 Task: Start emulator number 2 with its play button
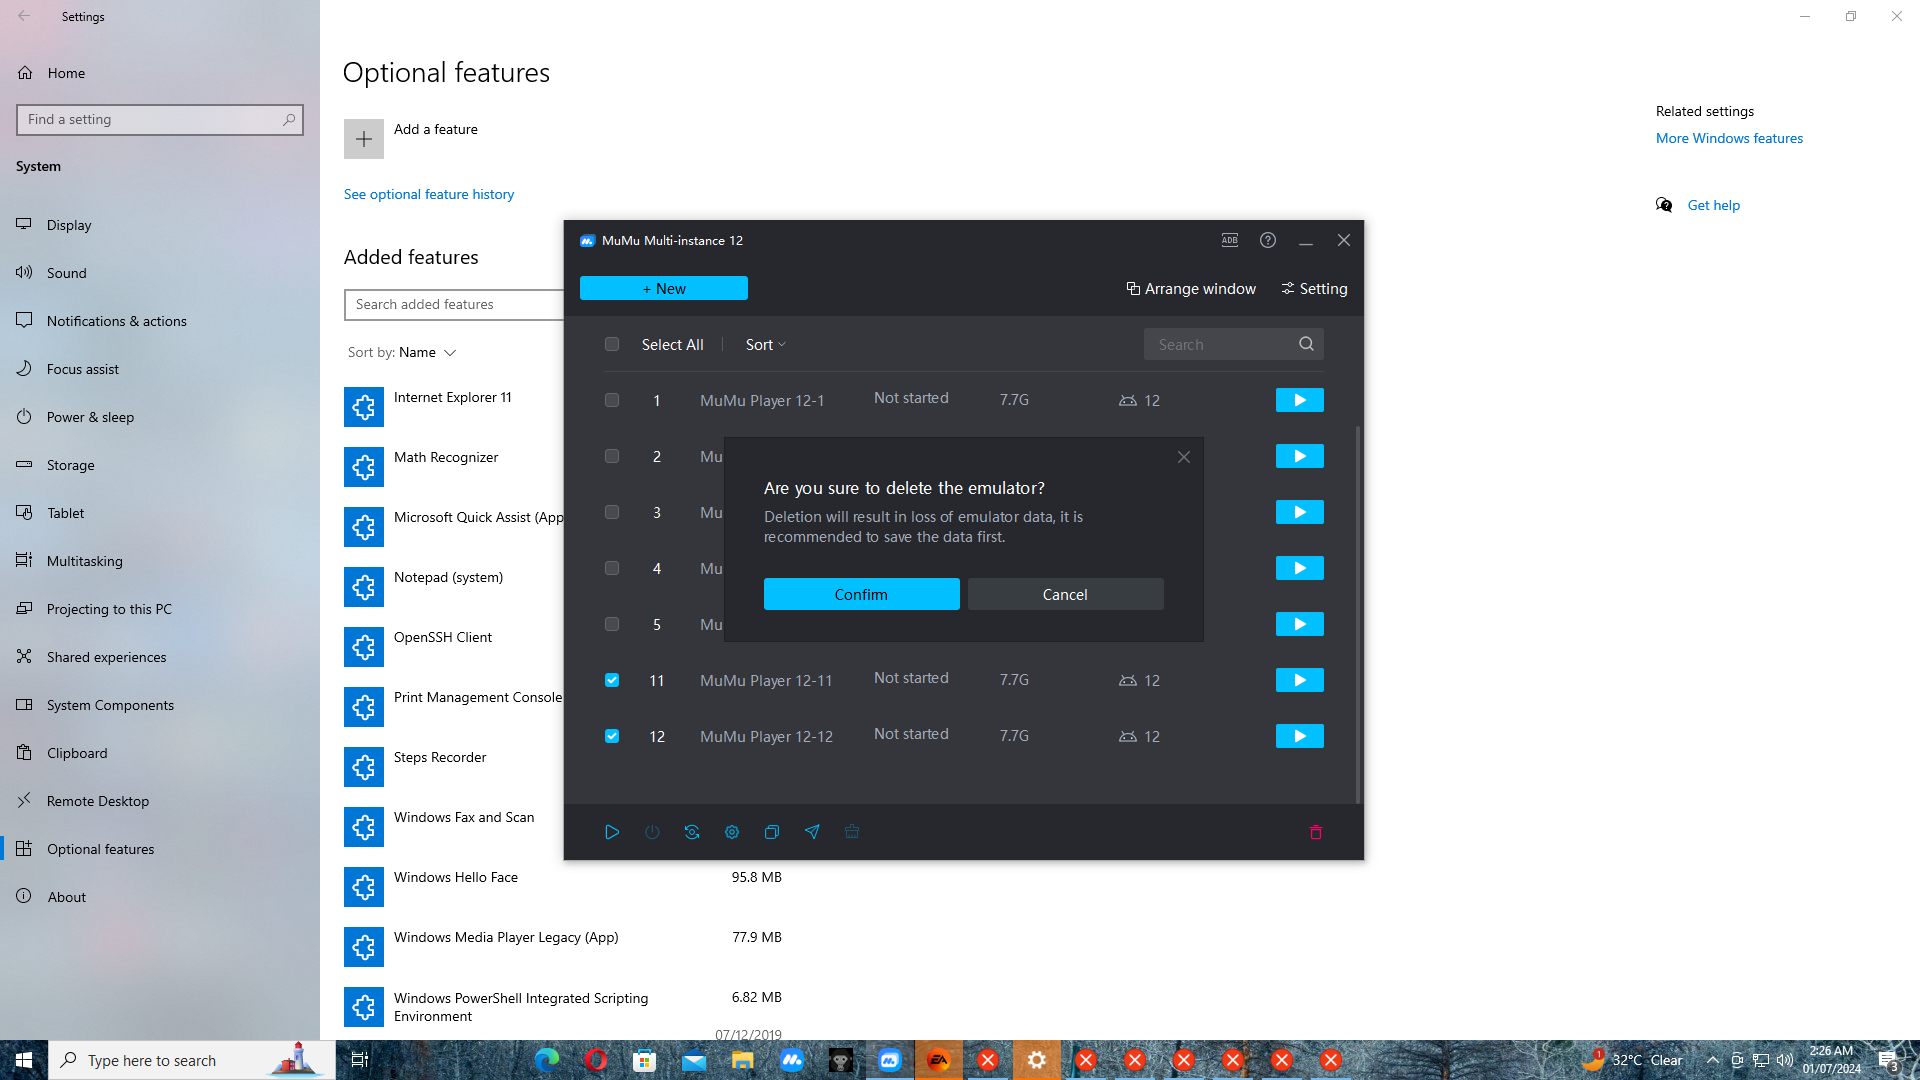[x=1300, y=456]
